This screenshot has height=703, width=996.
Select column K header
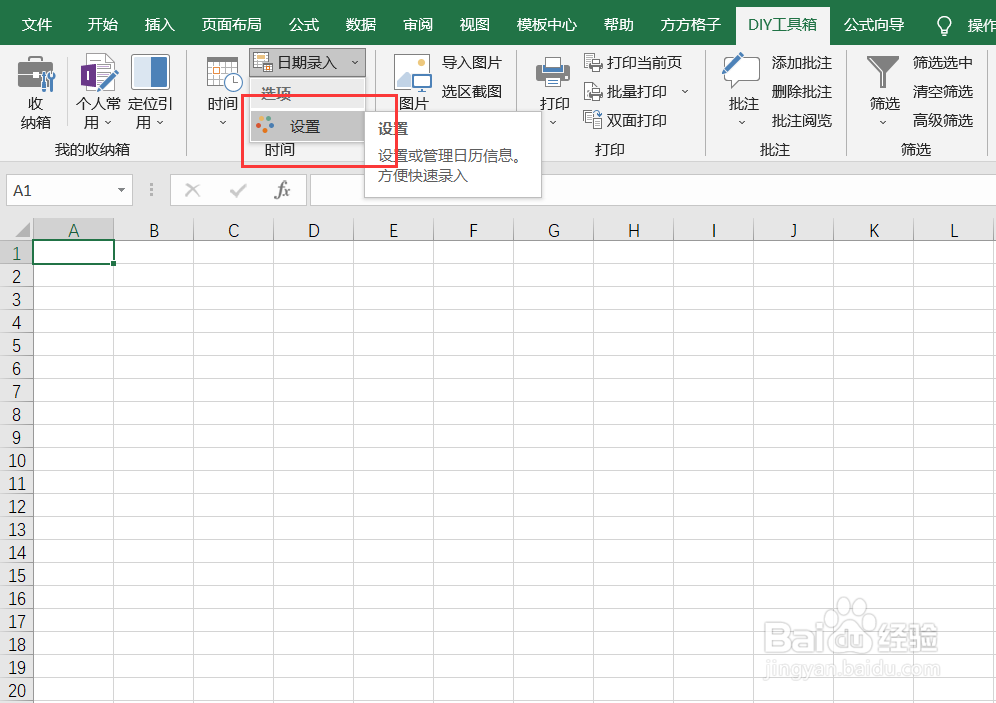tap(873, 231)
